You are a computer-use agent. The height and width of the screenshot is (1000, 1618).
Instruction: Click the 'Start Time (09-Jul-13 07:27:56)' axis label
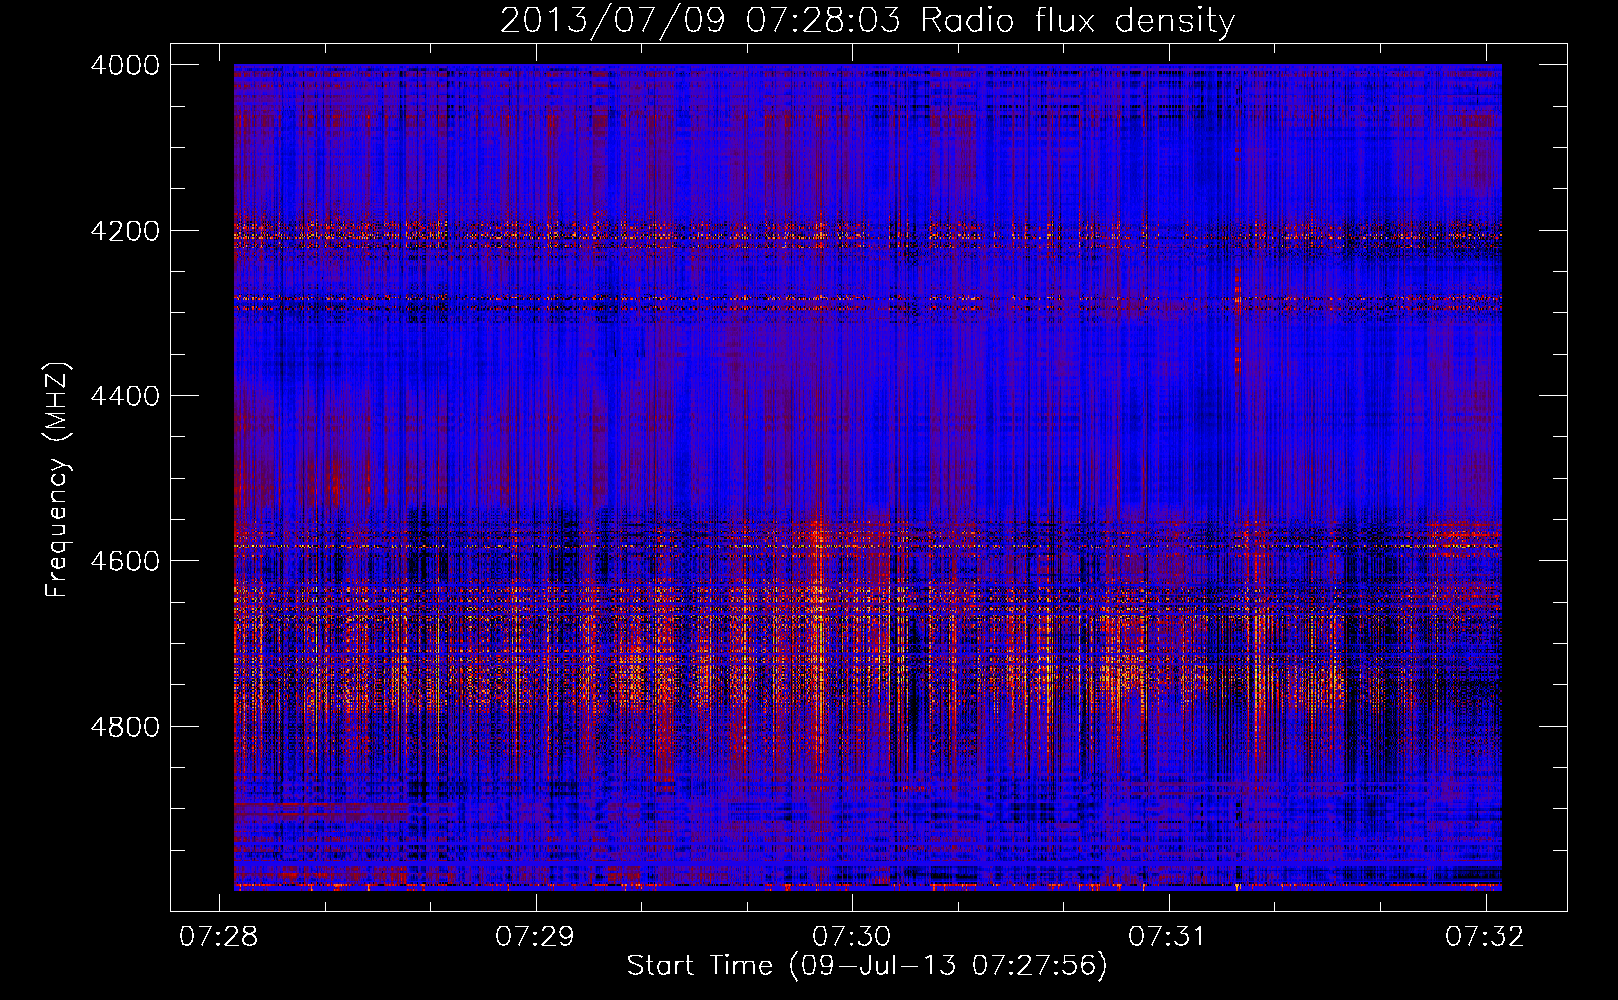[x=867, y=966]
